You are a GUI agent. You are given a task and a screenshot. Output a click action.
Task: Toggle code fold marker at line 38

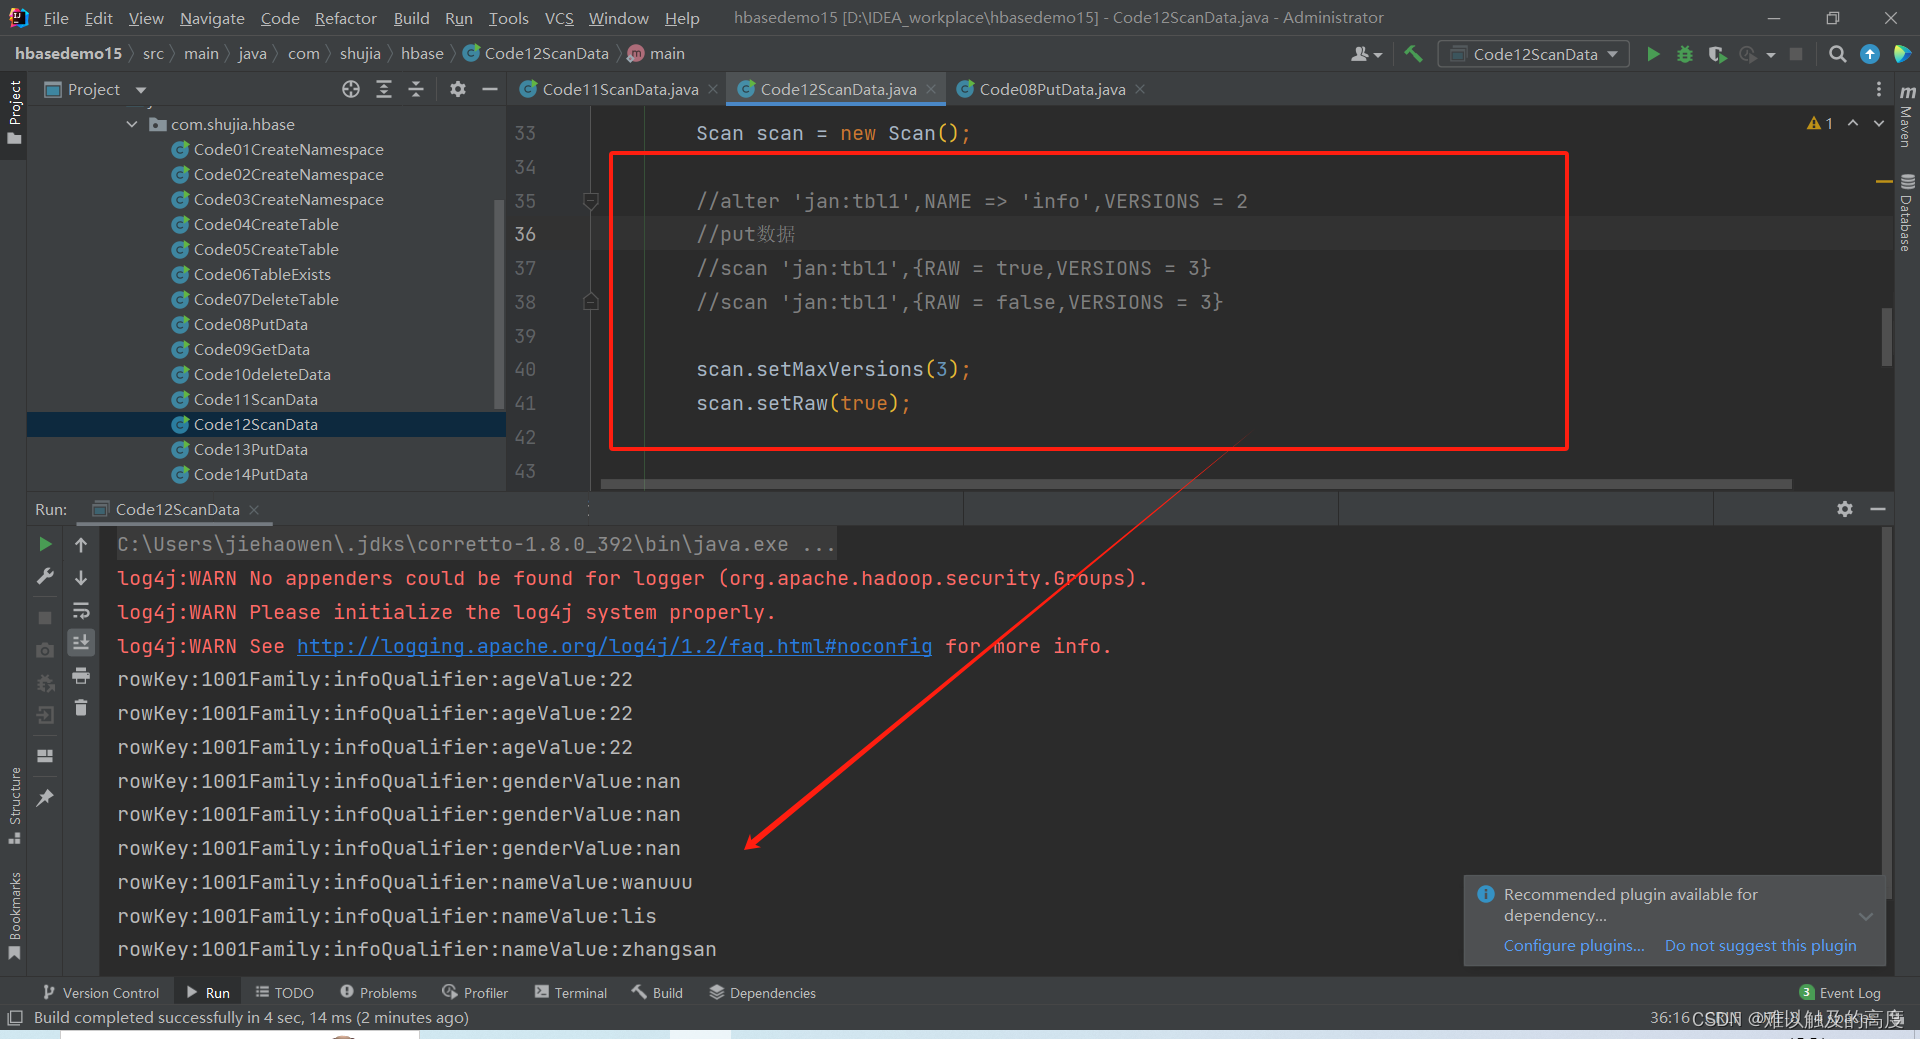point(591,301)
